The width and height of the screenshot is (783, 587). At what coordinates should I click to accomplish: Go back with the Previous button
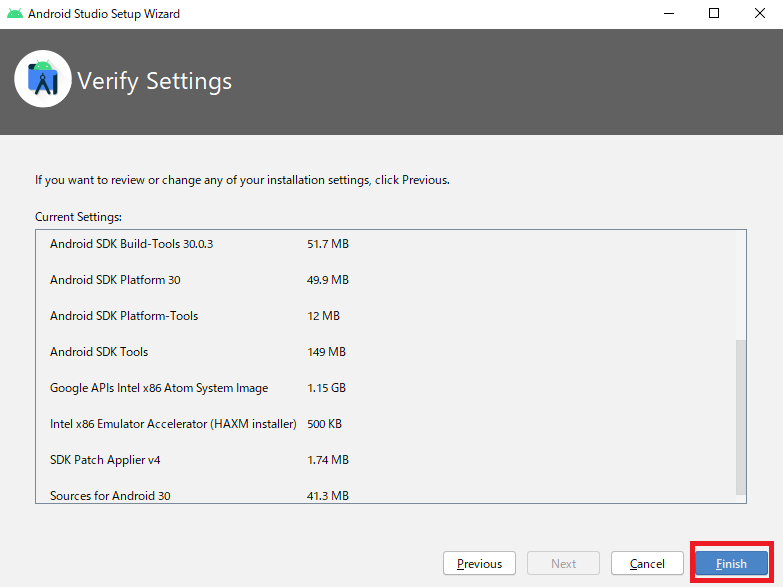click(479, 564)
